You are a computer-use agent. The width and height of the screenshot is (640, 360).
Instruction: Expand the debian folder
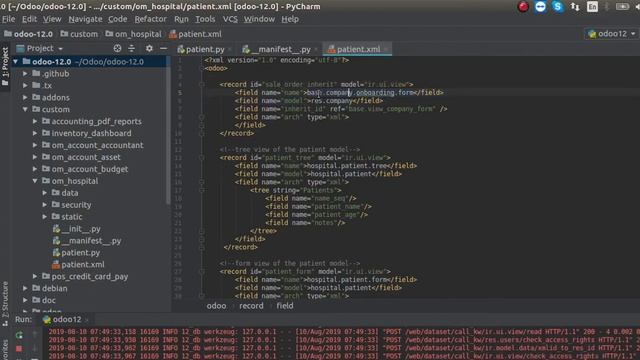point(25,288)
